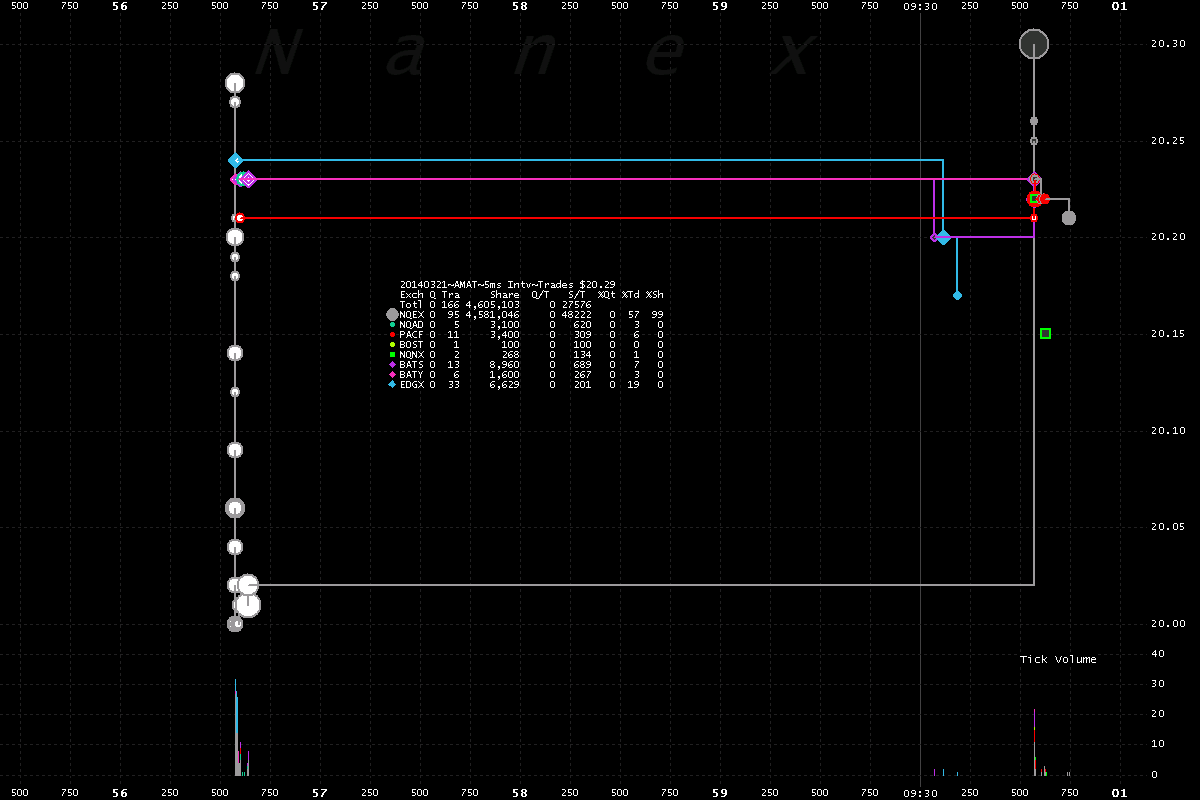Click the 20.10 price axis label
This screenshot has width=1200, height=800.
1168,431
